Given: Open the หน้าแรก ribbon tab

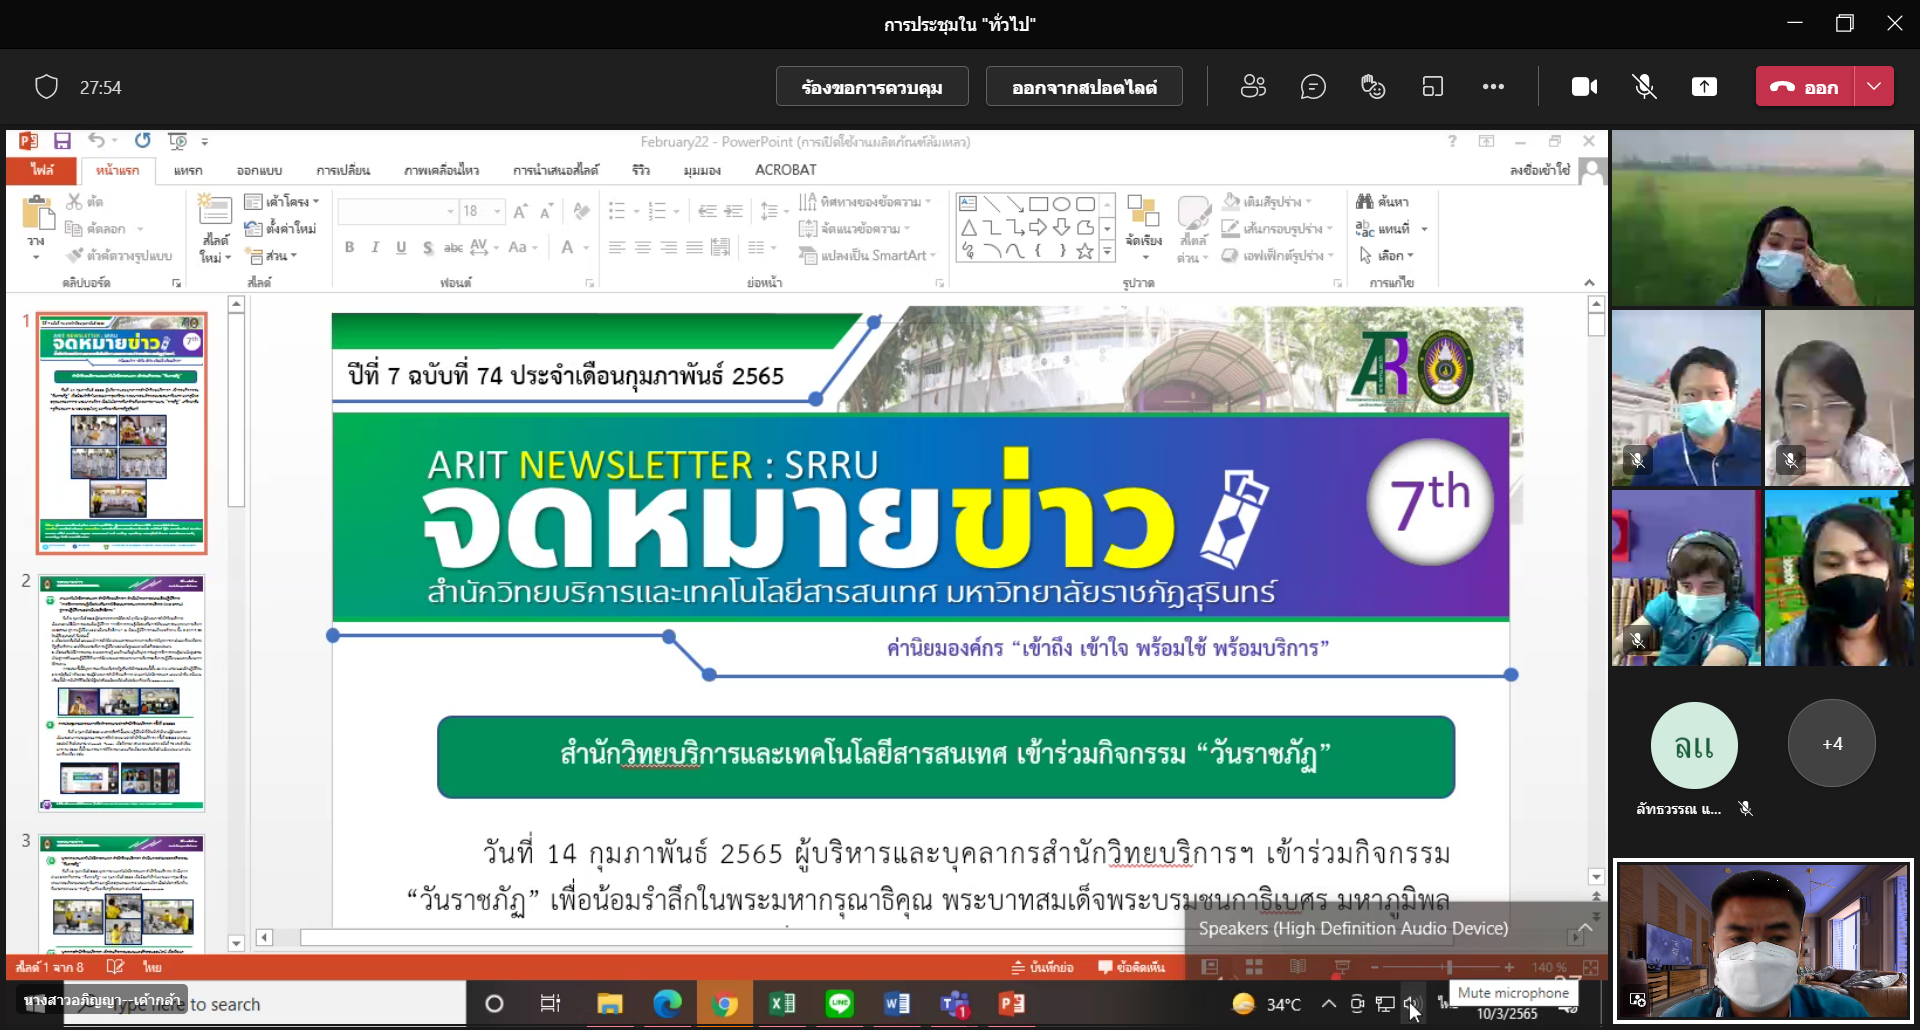Looking at the screenshot, I should pyautogui.click(x=117, y=170).
